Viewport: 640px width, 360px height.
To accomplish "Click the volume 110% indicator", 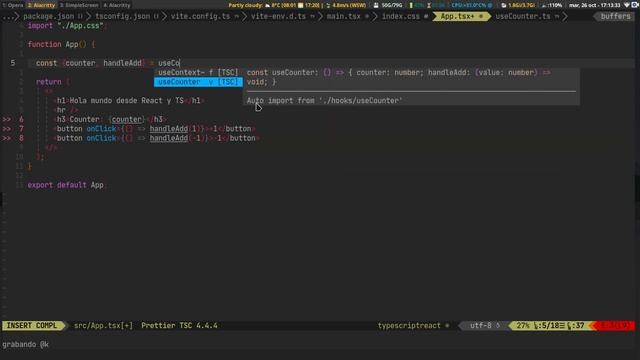I will (552, 5).
